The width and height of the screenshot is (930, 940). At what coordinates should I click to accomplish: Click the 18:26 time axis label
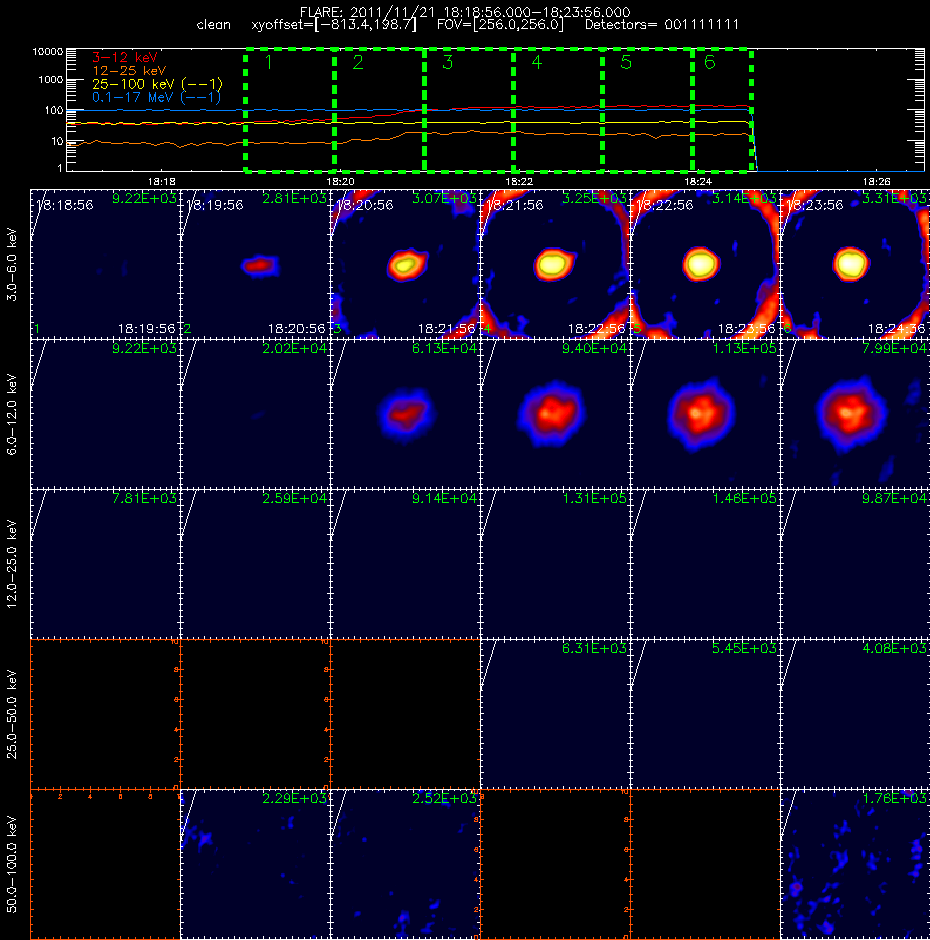[x=877, y=181]
